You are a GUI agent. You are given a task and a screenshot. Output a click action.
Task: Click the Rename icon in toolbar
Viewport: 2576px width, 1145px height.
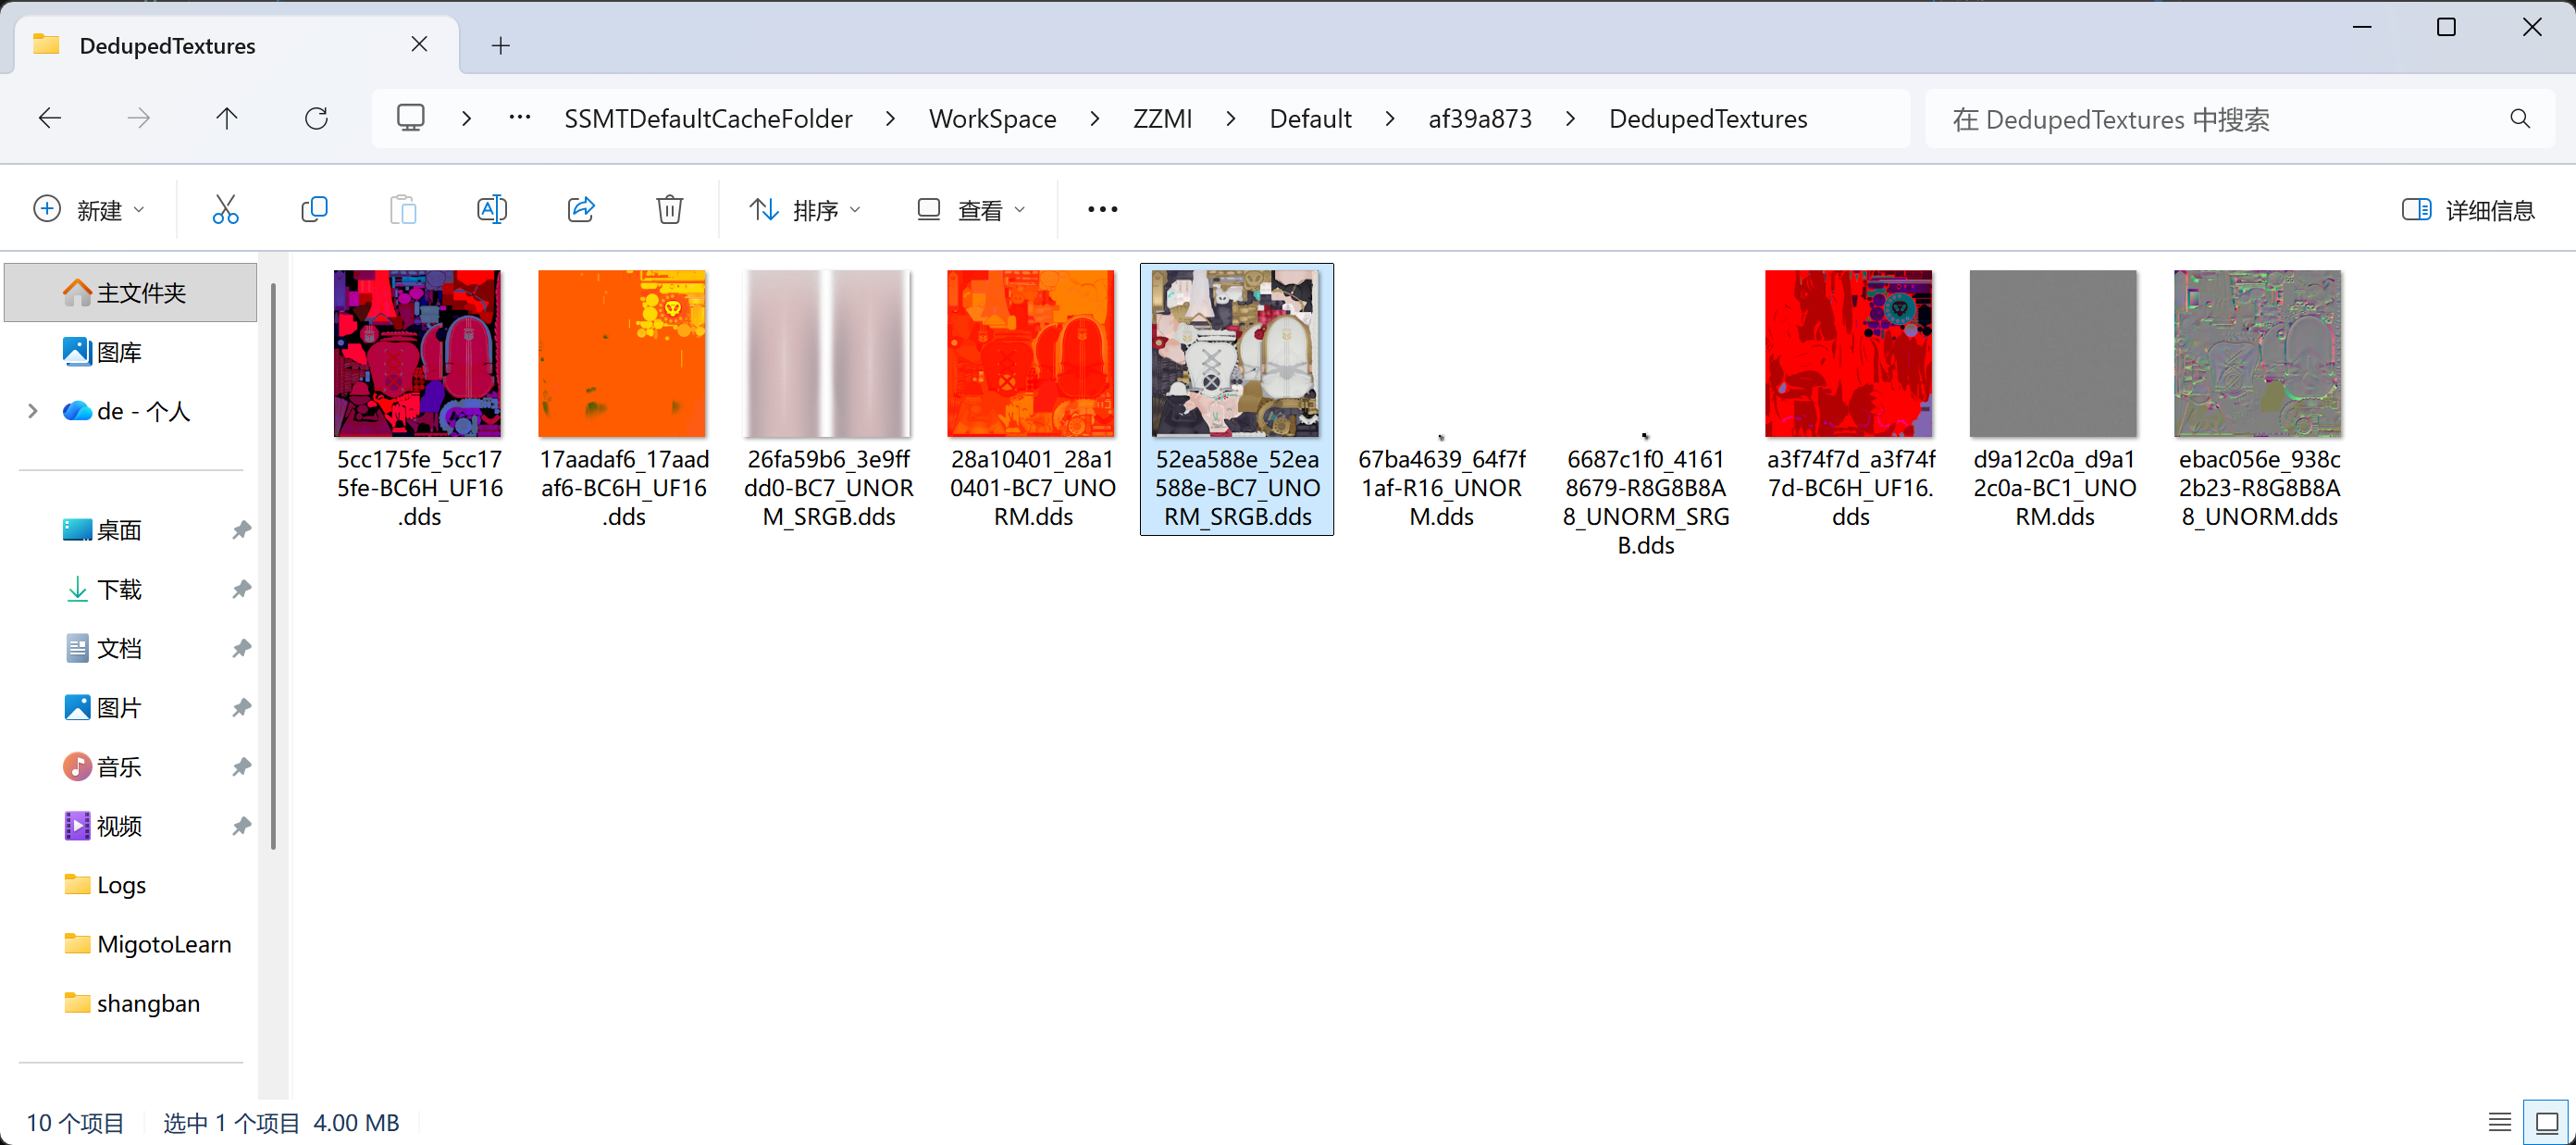492,210
